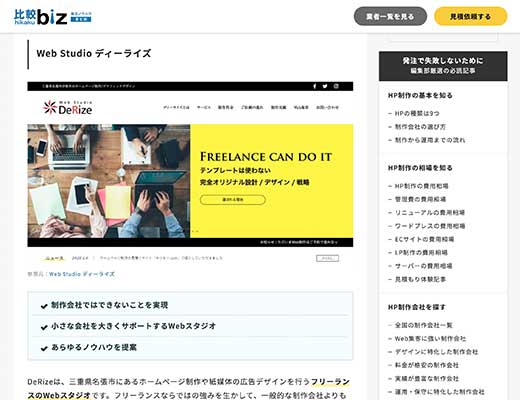Screen dimensions: 520x400
Task: Click the sidebar banner 発注で失敗しないために
Action: [443, 66]
